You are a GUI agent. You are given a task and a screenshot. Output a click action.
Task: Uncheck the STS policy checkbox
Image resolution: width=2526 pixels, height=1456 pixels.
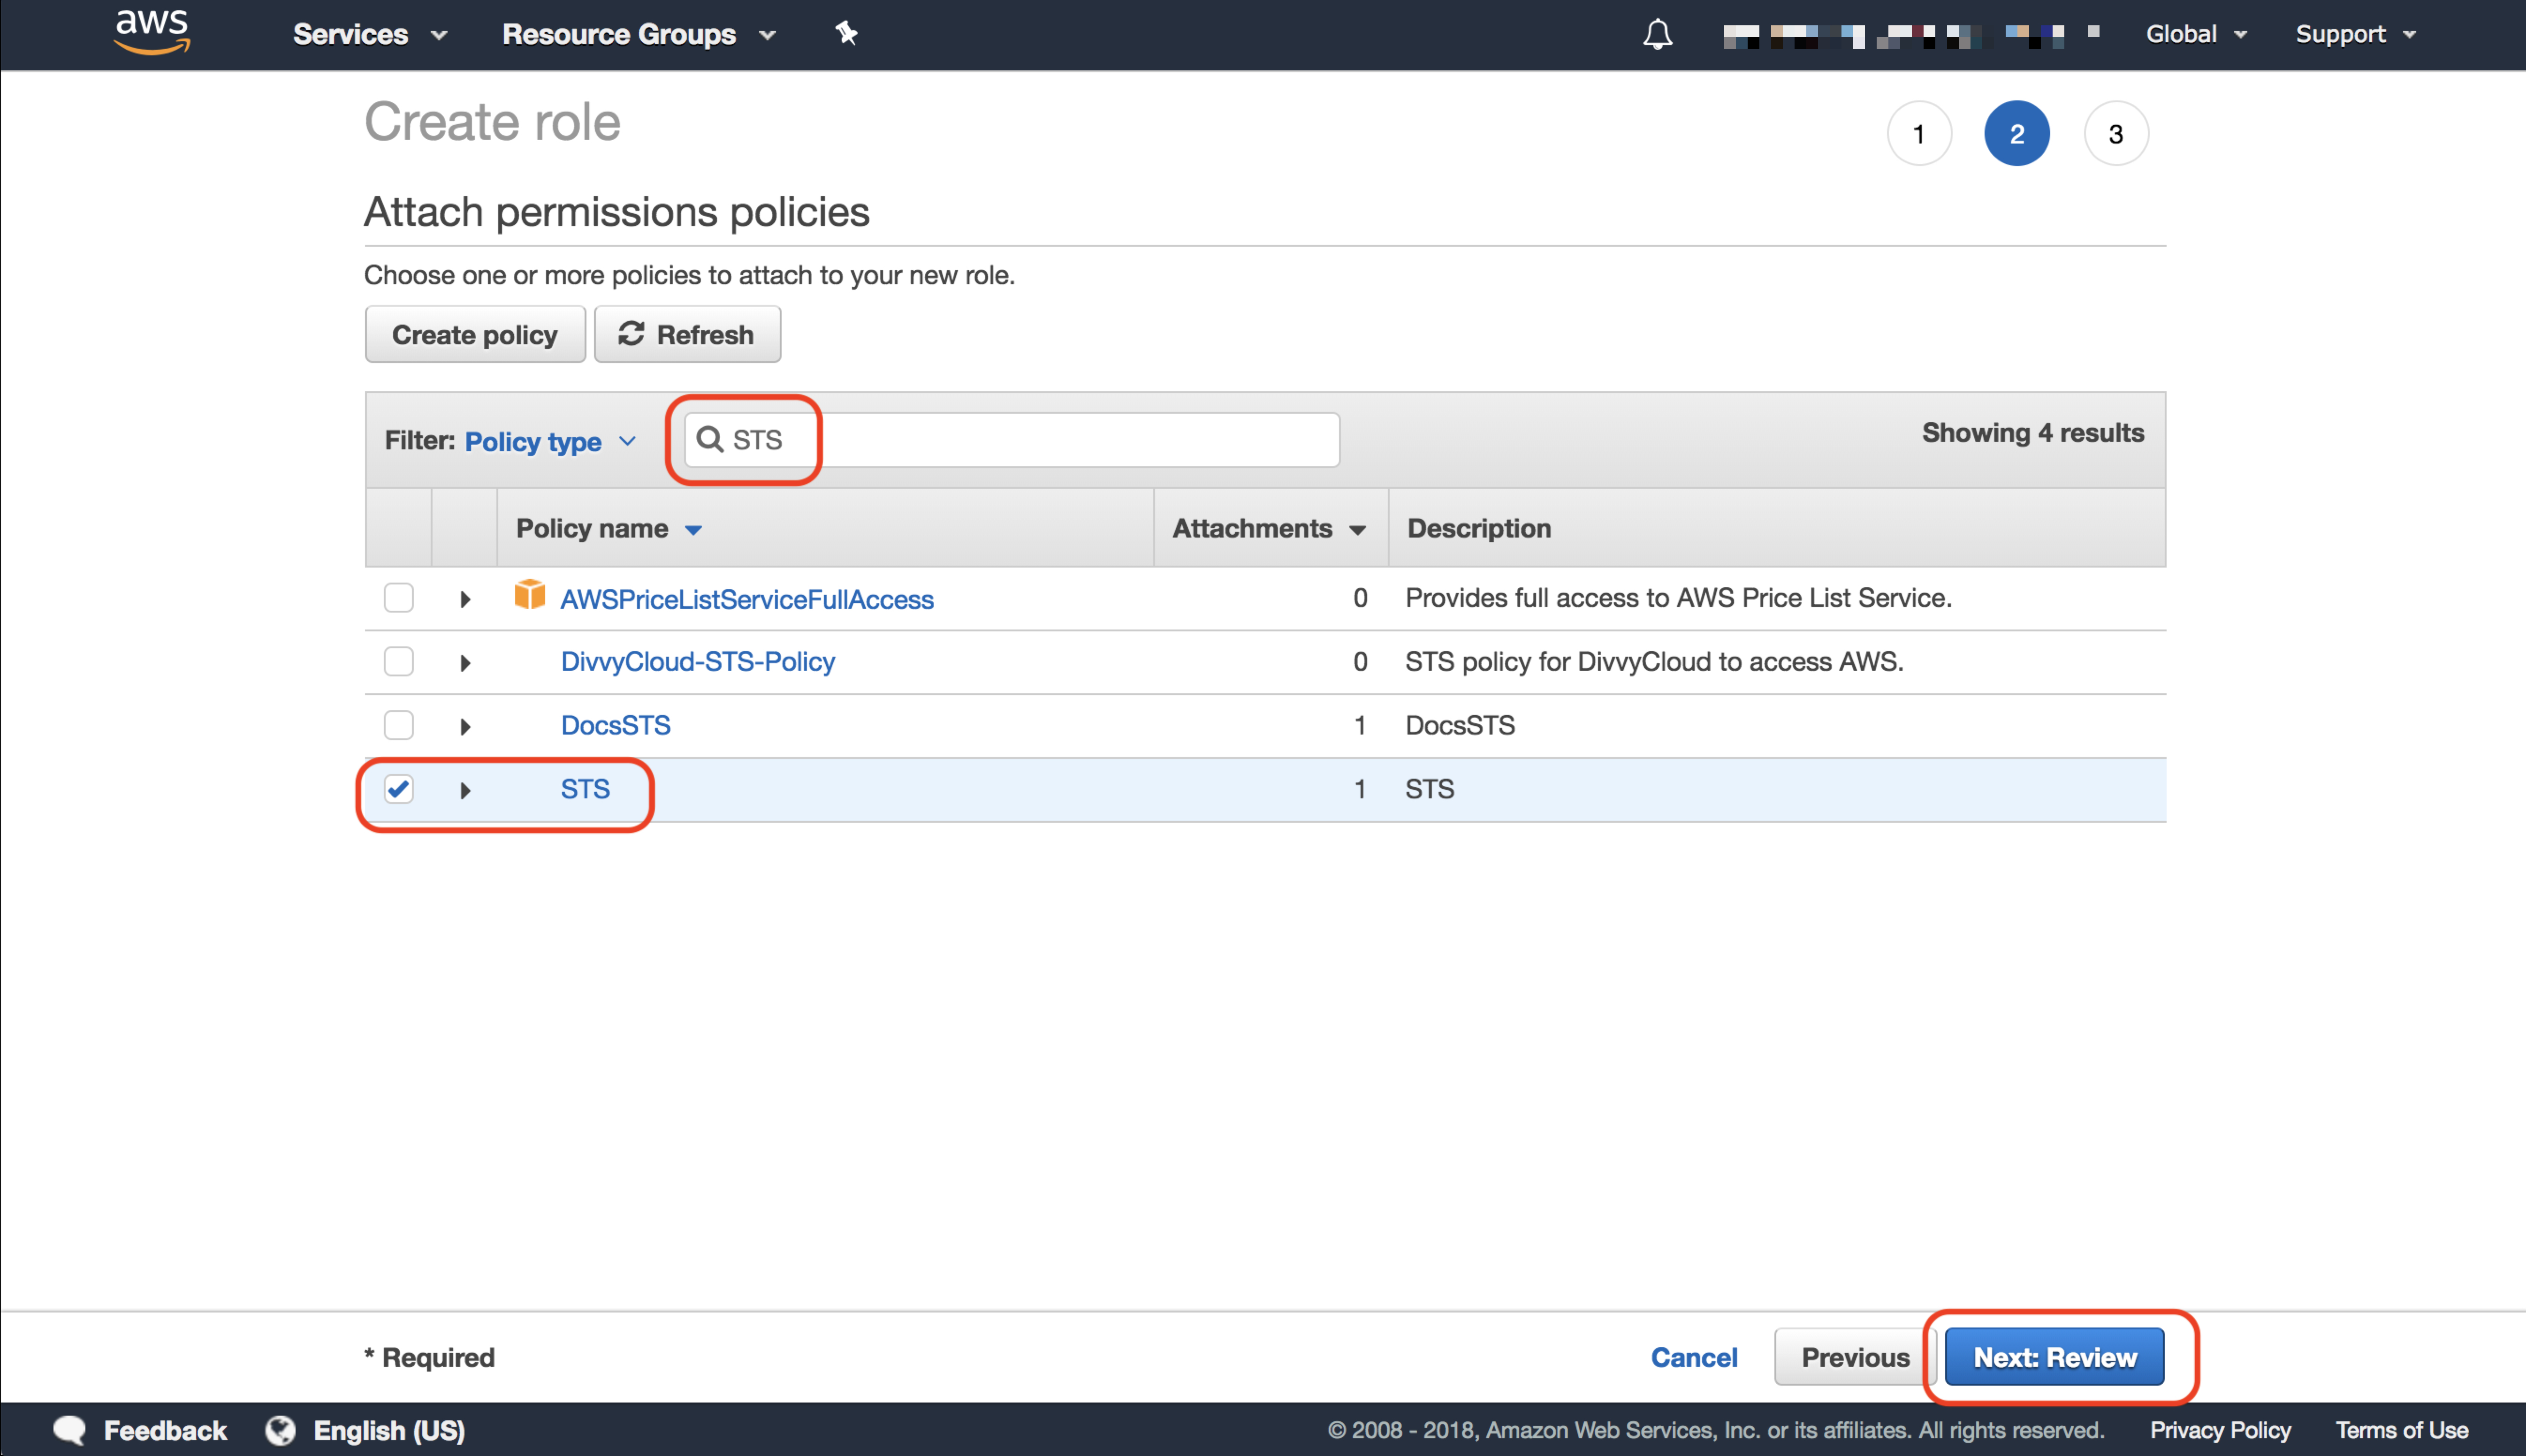click(x=398, y=789)
